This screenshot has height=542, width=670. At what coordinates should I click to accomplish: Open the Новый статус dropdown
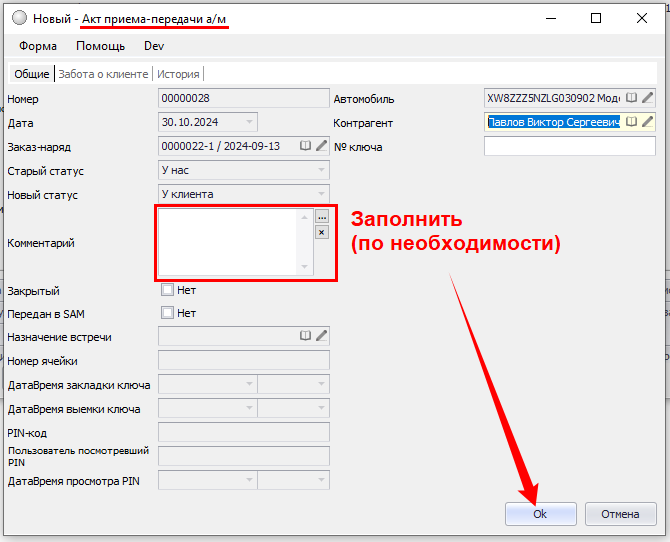[320, 194]
